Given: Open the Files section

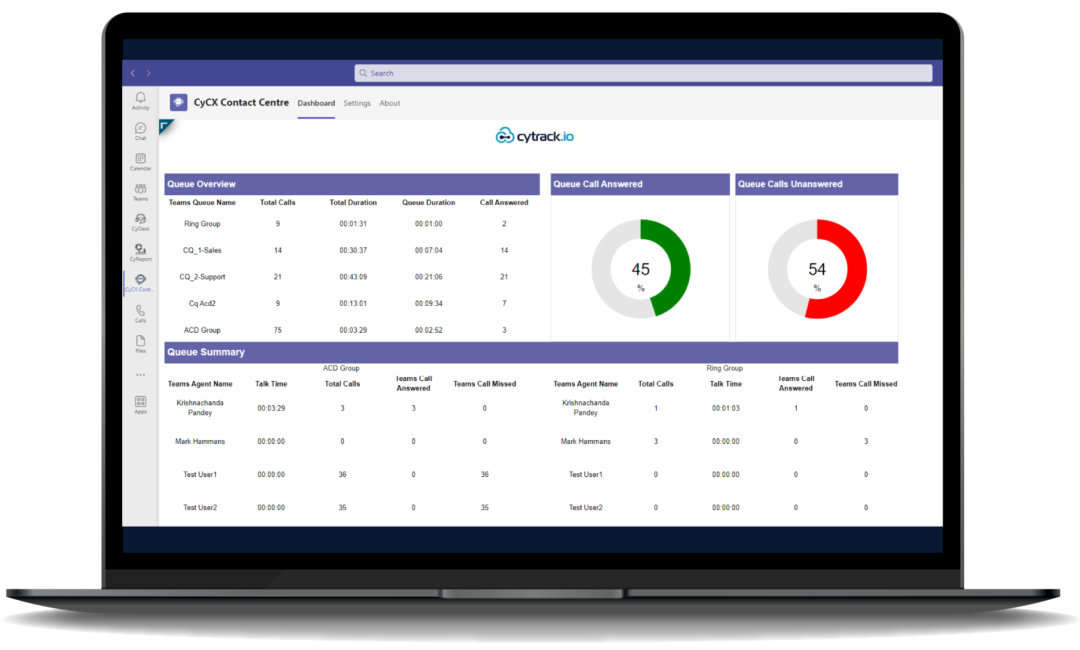Looking at the screenshot, I should tap(140, 343).
